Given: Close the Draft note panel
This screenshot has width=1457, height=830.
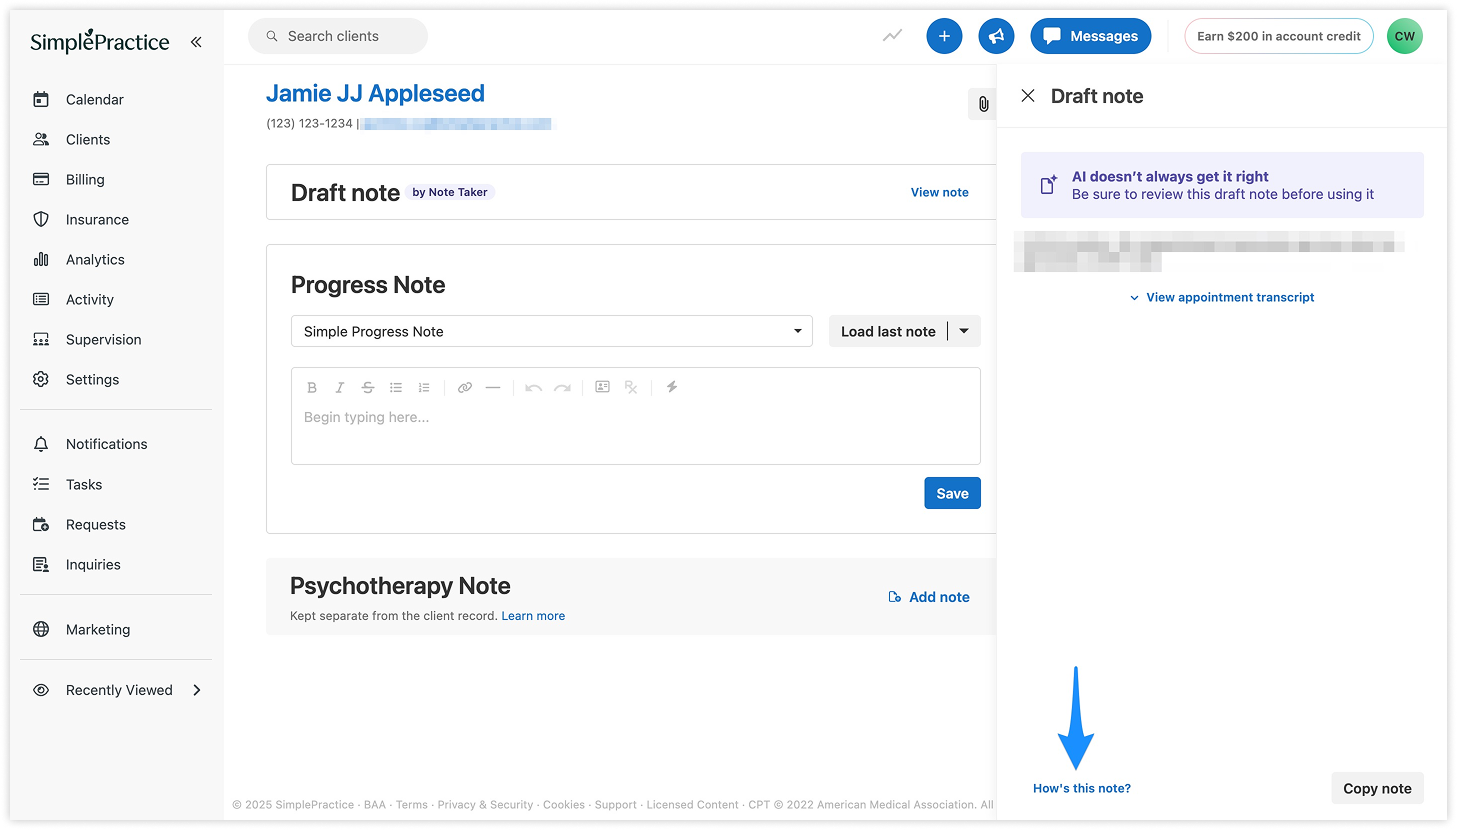Looking at the screenshot, I should click(x=1028, y=96).
